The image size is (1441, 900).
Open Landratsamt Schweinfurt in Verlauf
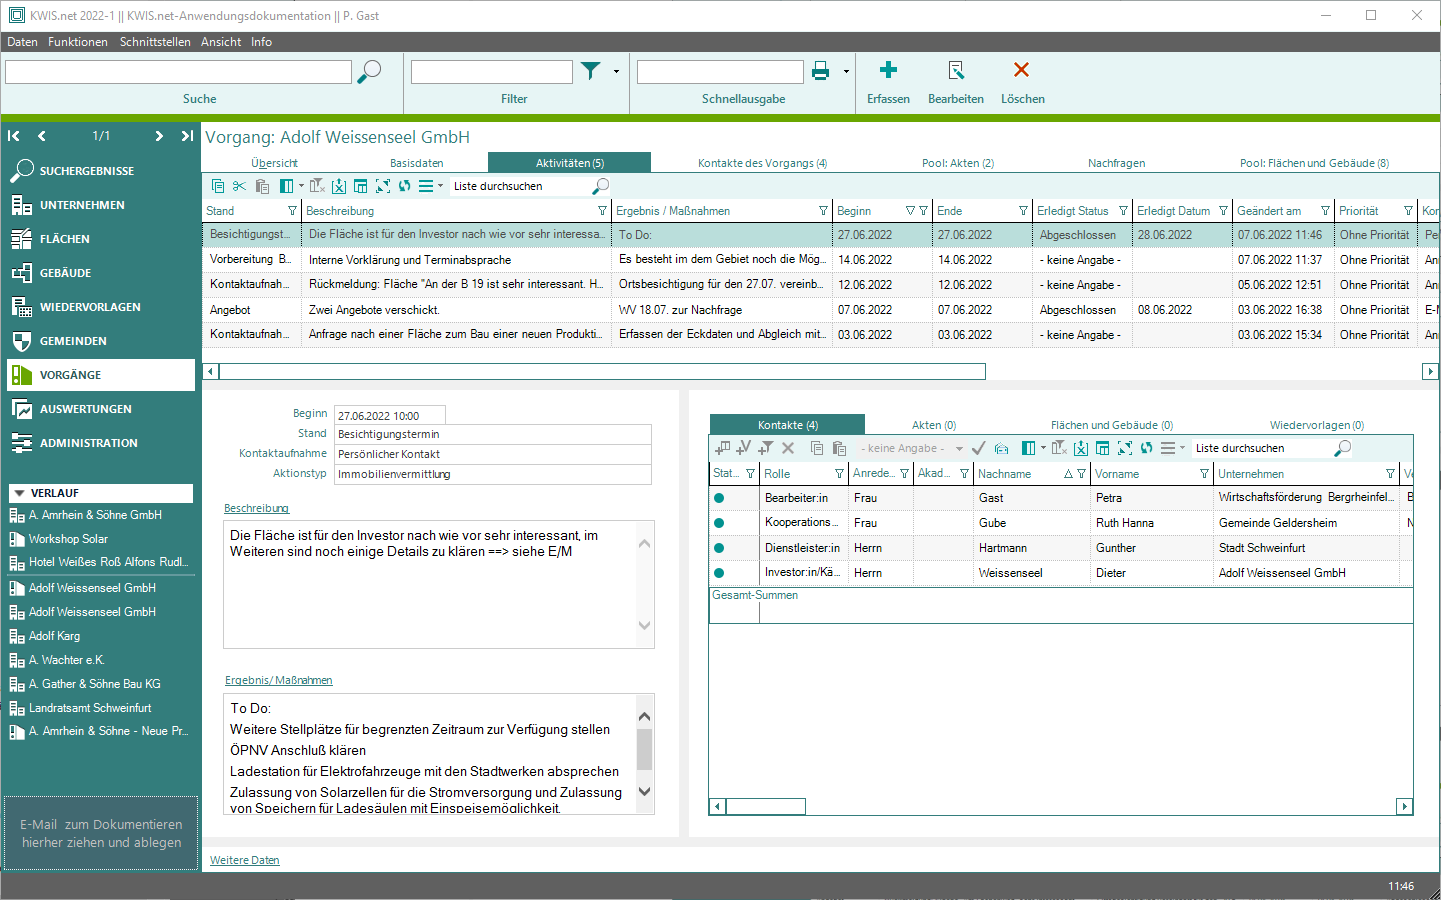click(90, 708)
